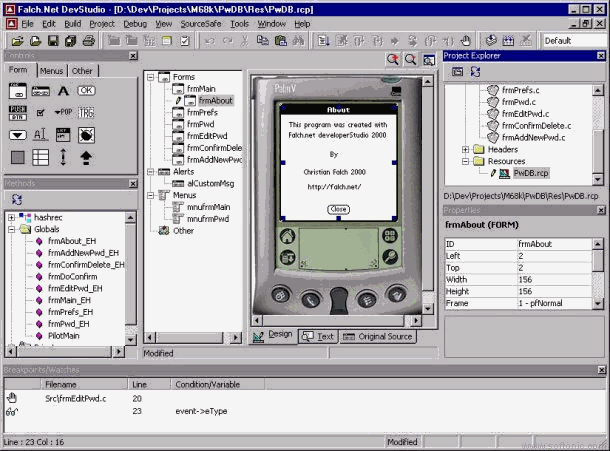This screenshot has width=610, height=451.
Task: Switch to the Original Source tab
Action: 378,336
